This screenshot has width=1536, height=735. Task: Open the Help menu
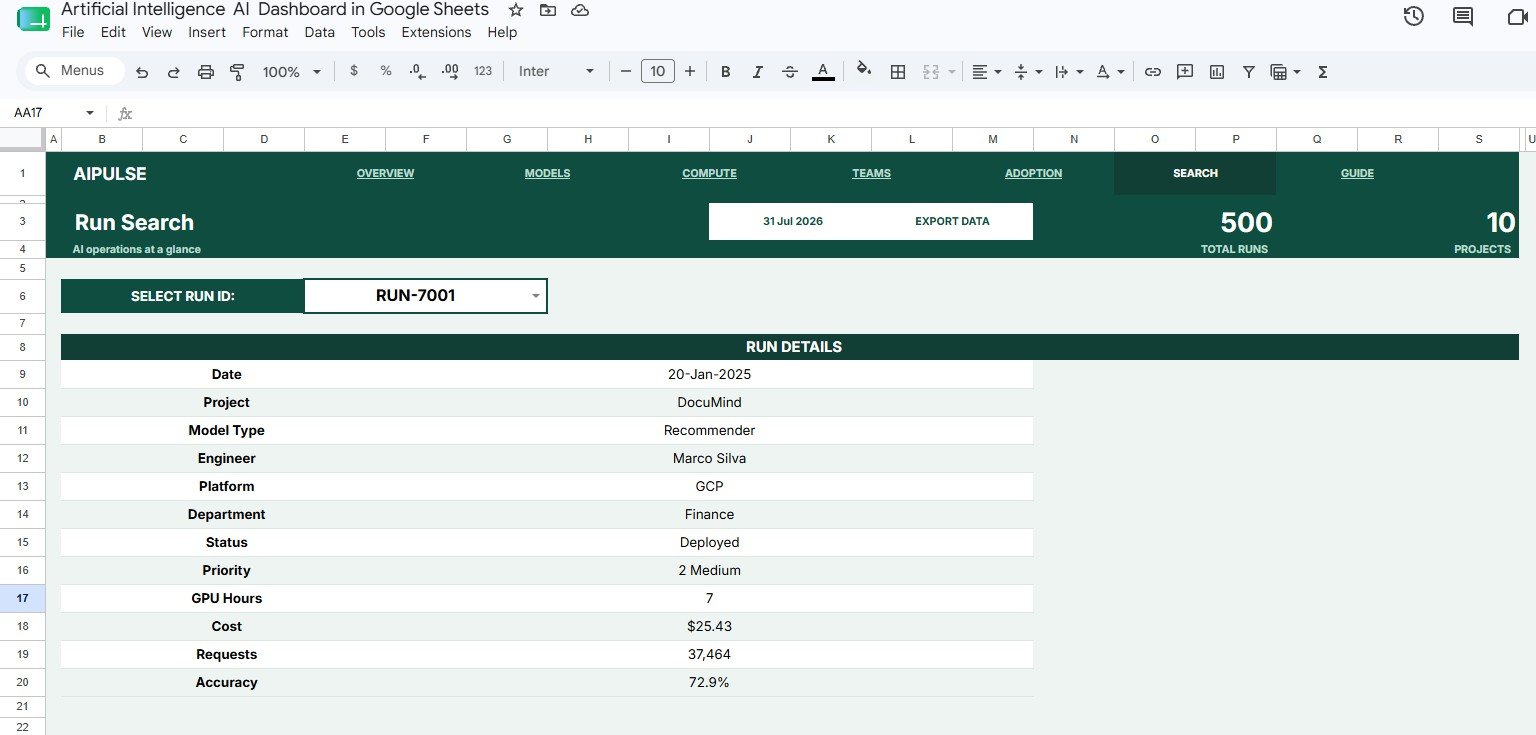(x=502, y=32)
